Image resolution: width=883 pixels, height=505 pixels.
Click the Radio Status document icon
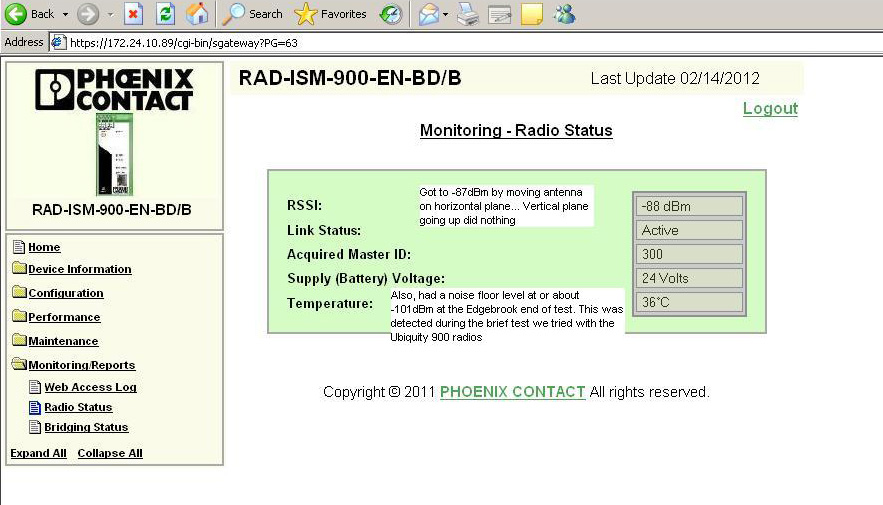click(35, 407)
